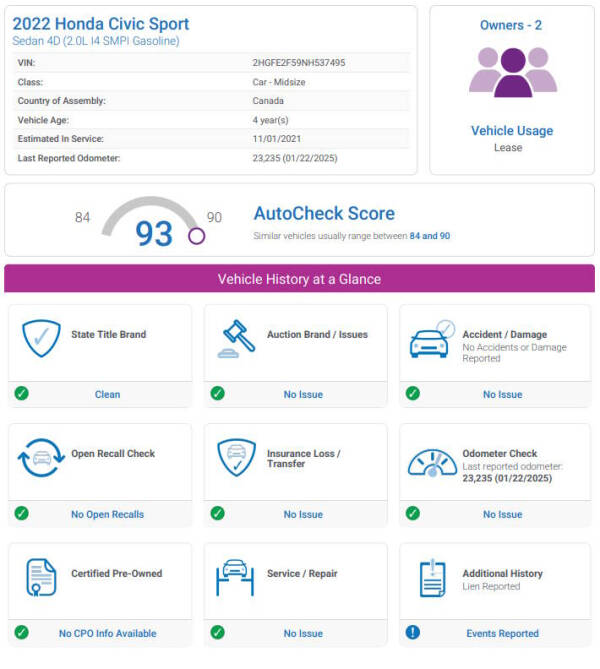Click the Insurance Loss / Transfer label
This screenshot has height=669, width=600.
(303, 459)
